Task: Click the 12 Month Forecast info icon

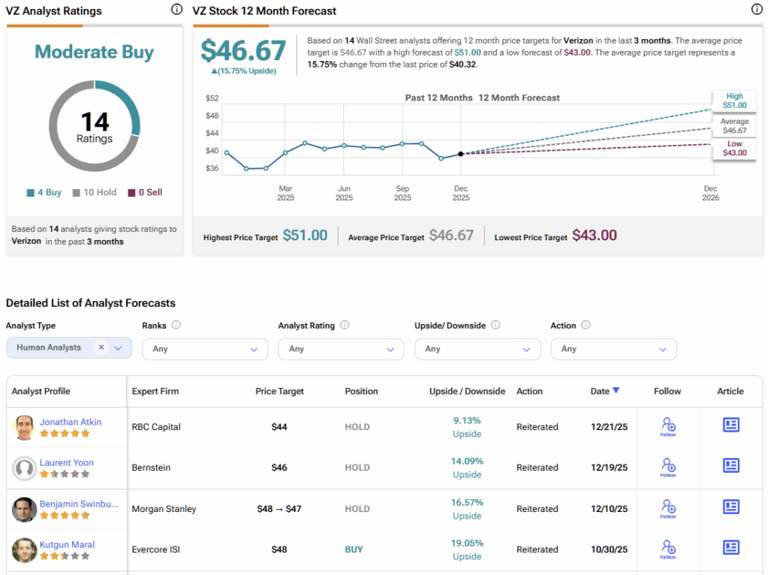Action: [x=756, y=10]
